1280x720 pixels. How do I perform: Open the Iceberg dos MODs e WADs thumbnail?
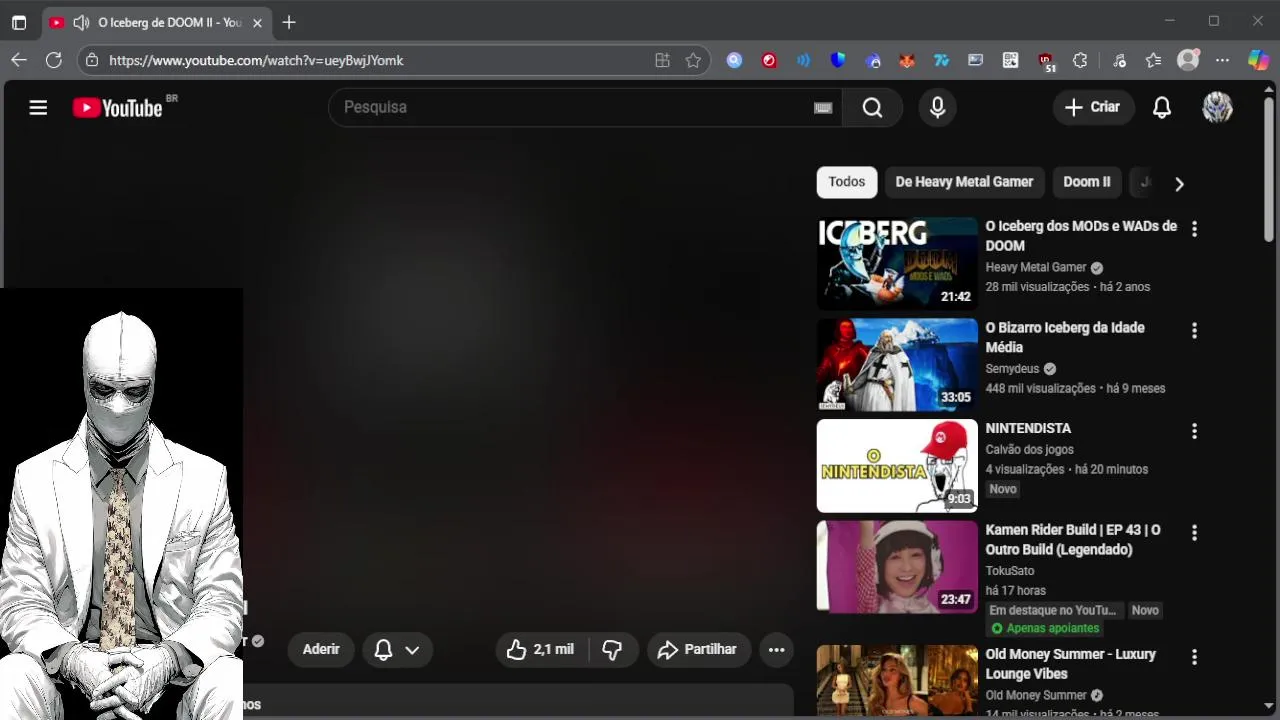tap(897, 263)
